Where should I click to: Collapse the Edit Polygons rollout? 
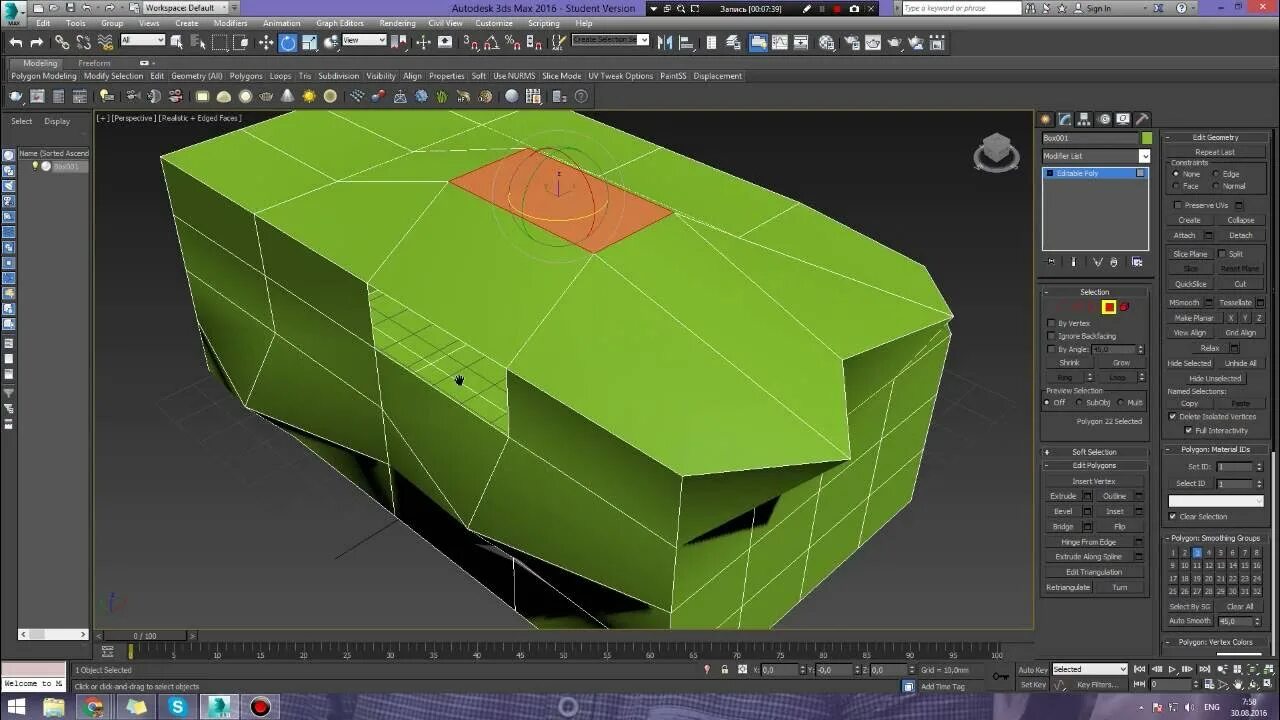(1095, 465)
